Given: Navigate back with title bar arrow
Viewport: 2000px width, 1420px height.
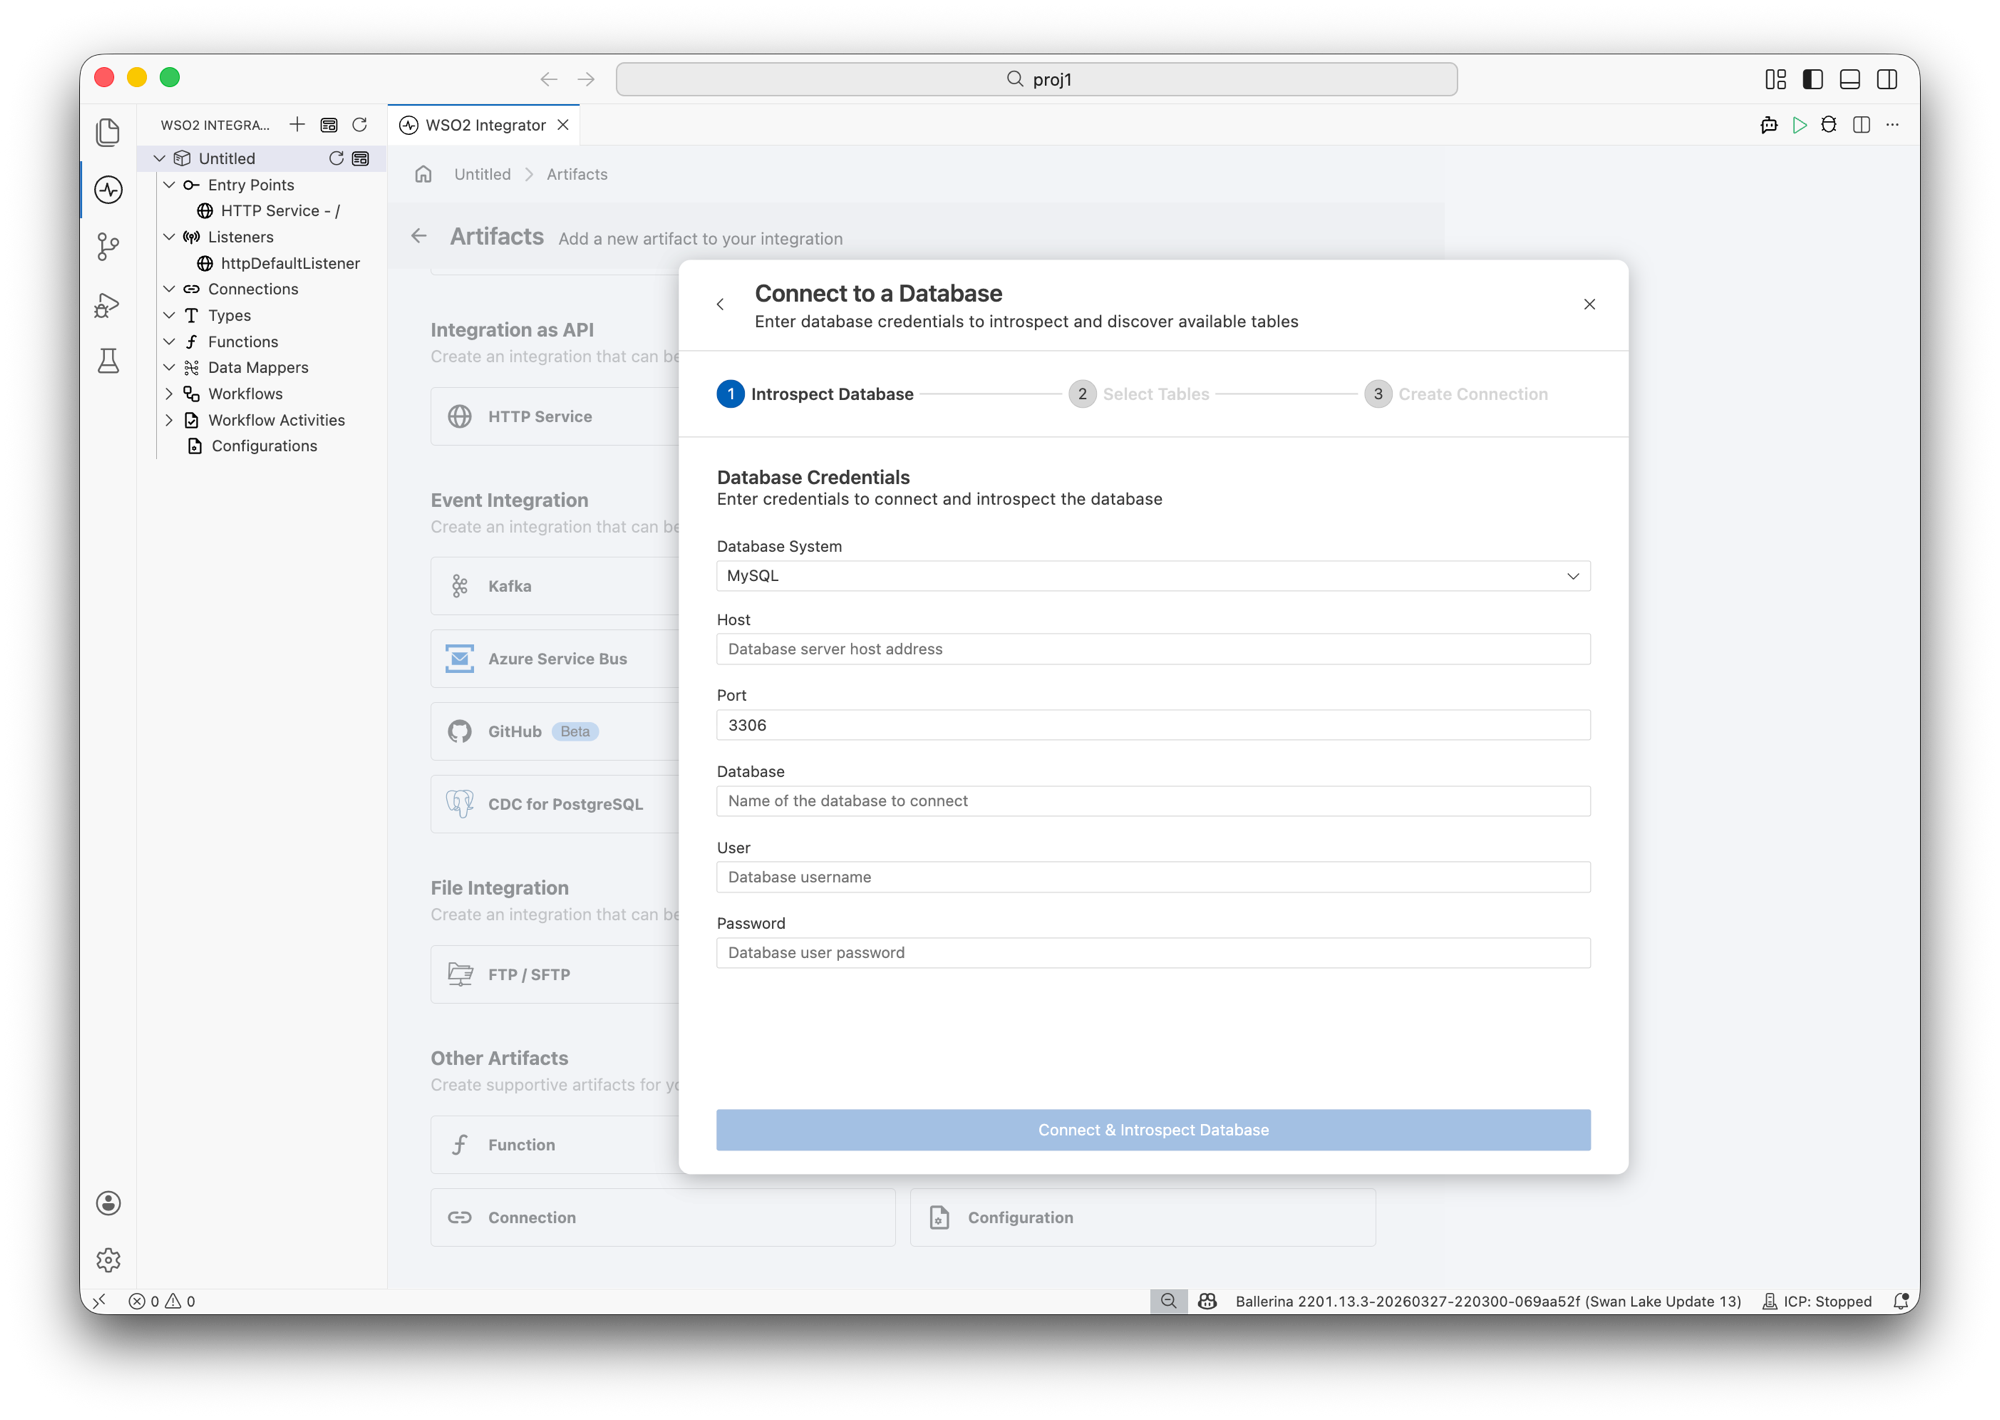Looking at the screenshot, I should click(x=549, y=79).
